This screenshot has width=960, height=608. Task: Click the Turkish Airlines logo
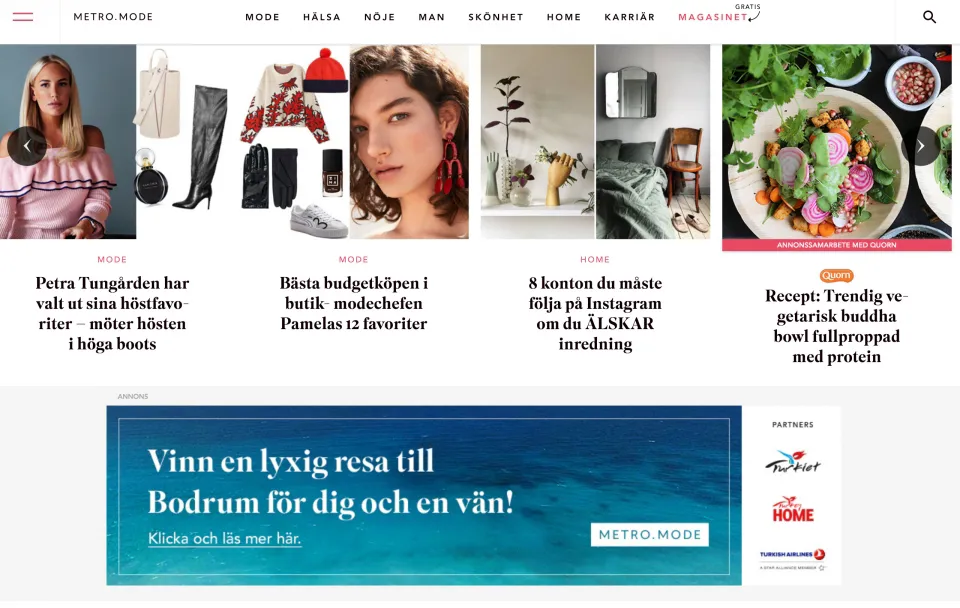tap(792, 559)
